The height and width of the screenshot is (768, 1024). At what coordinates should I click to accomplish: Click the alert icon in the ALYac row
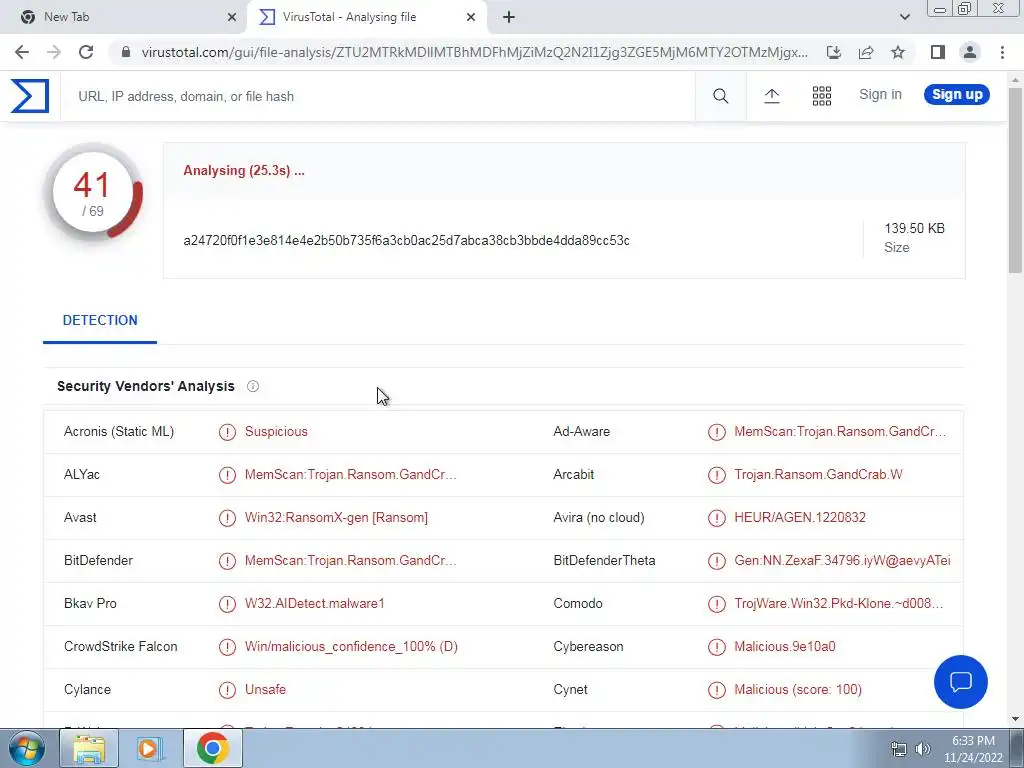coord(227,475)
